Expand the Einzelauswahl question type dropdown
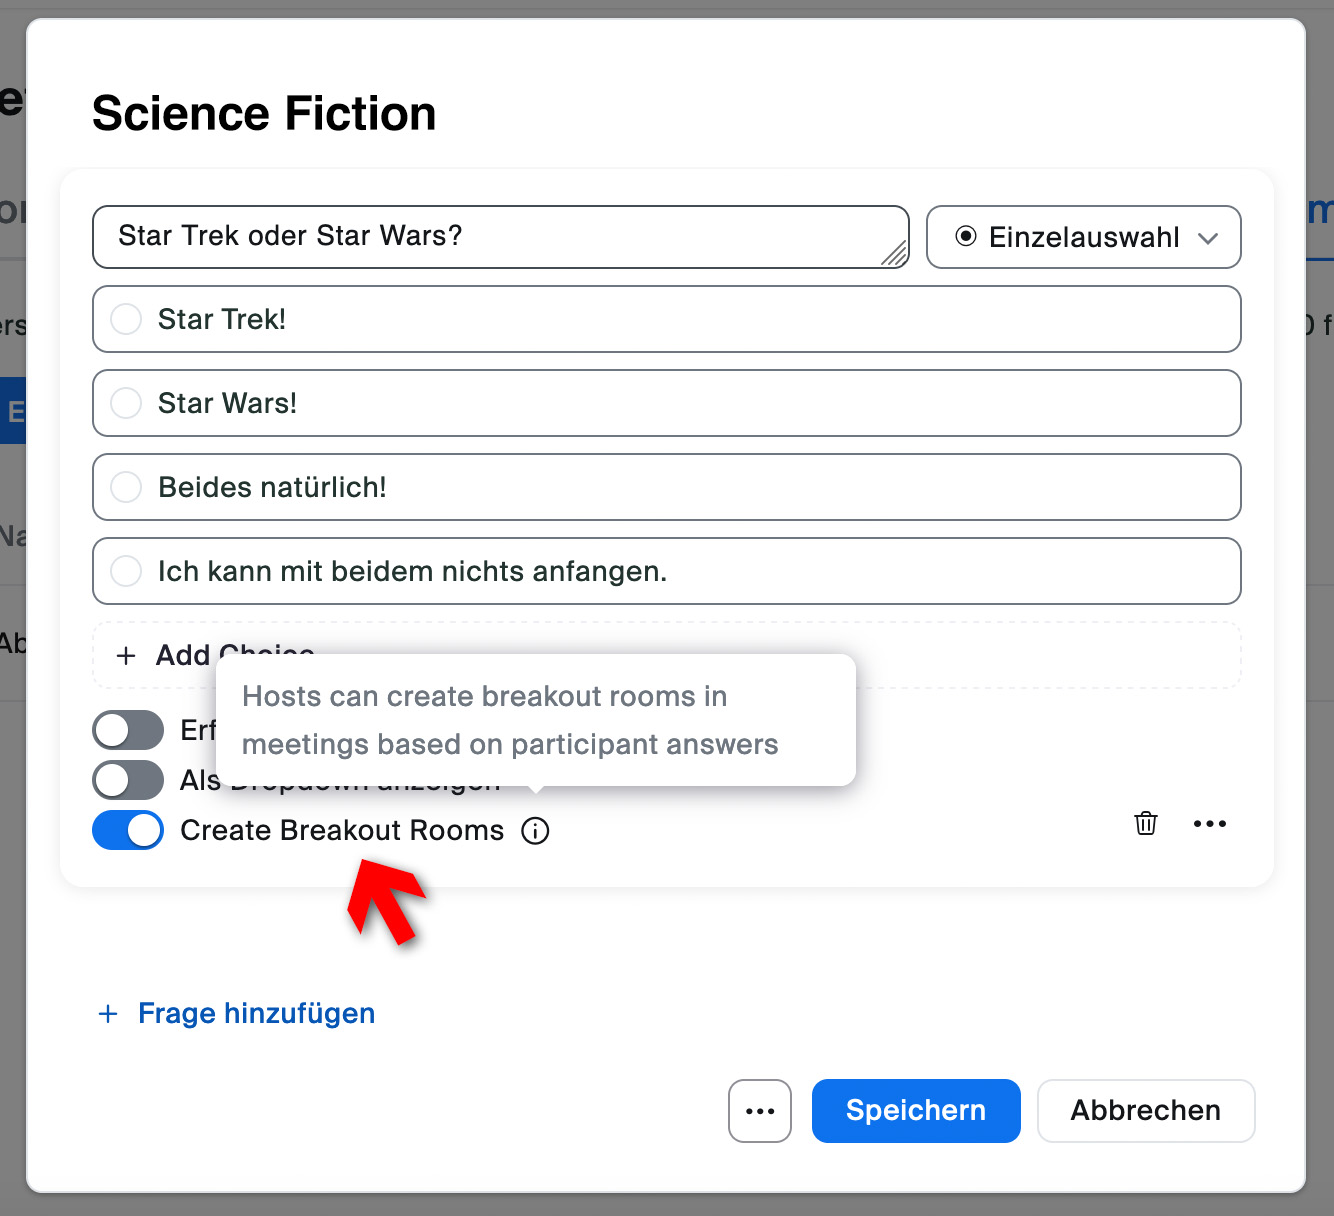 coord(1084,237)
